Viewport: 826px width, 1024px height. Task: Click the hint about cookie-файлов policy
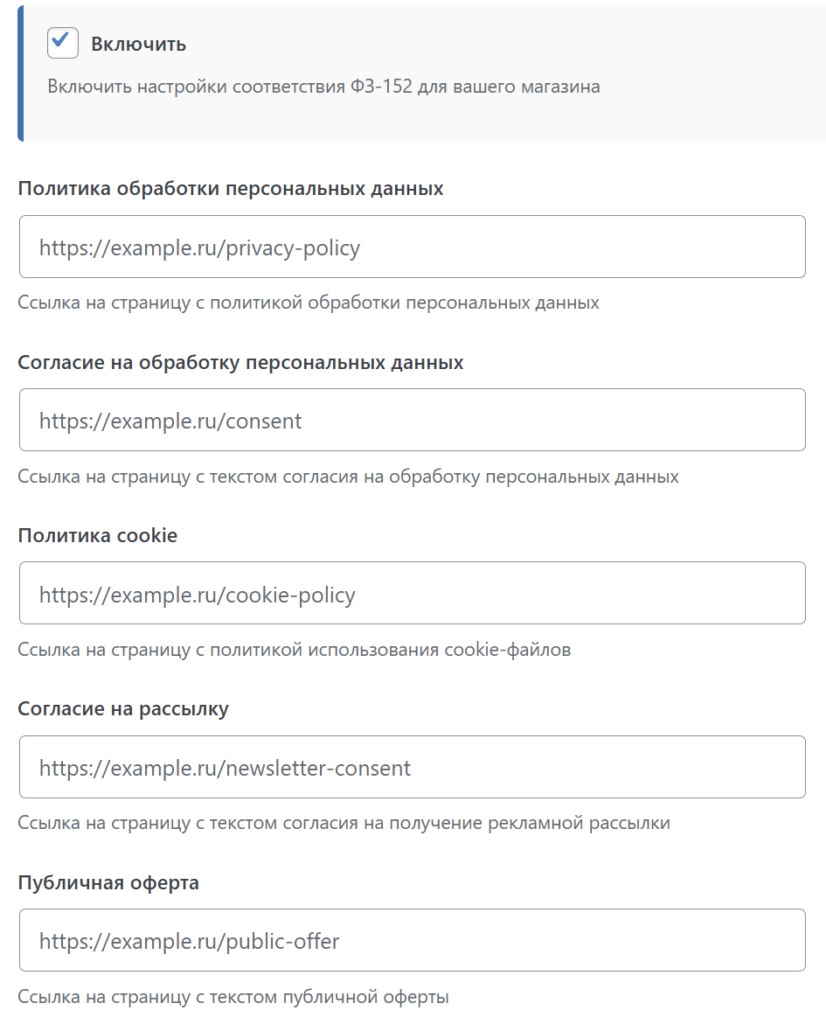click(295, 650)
